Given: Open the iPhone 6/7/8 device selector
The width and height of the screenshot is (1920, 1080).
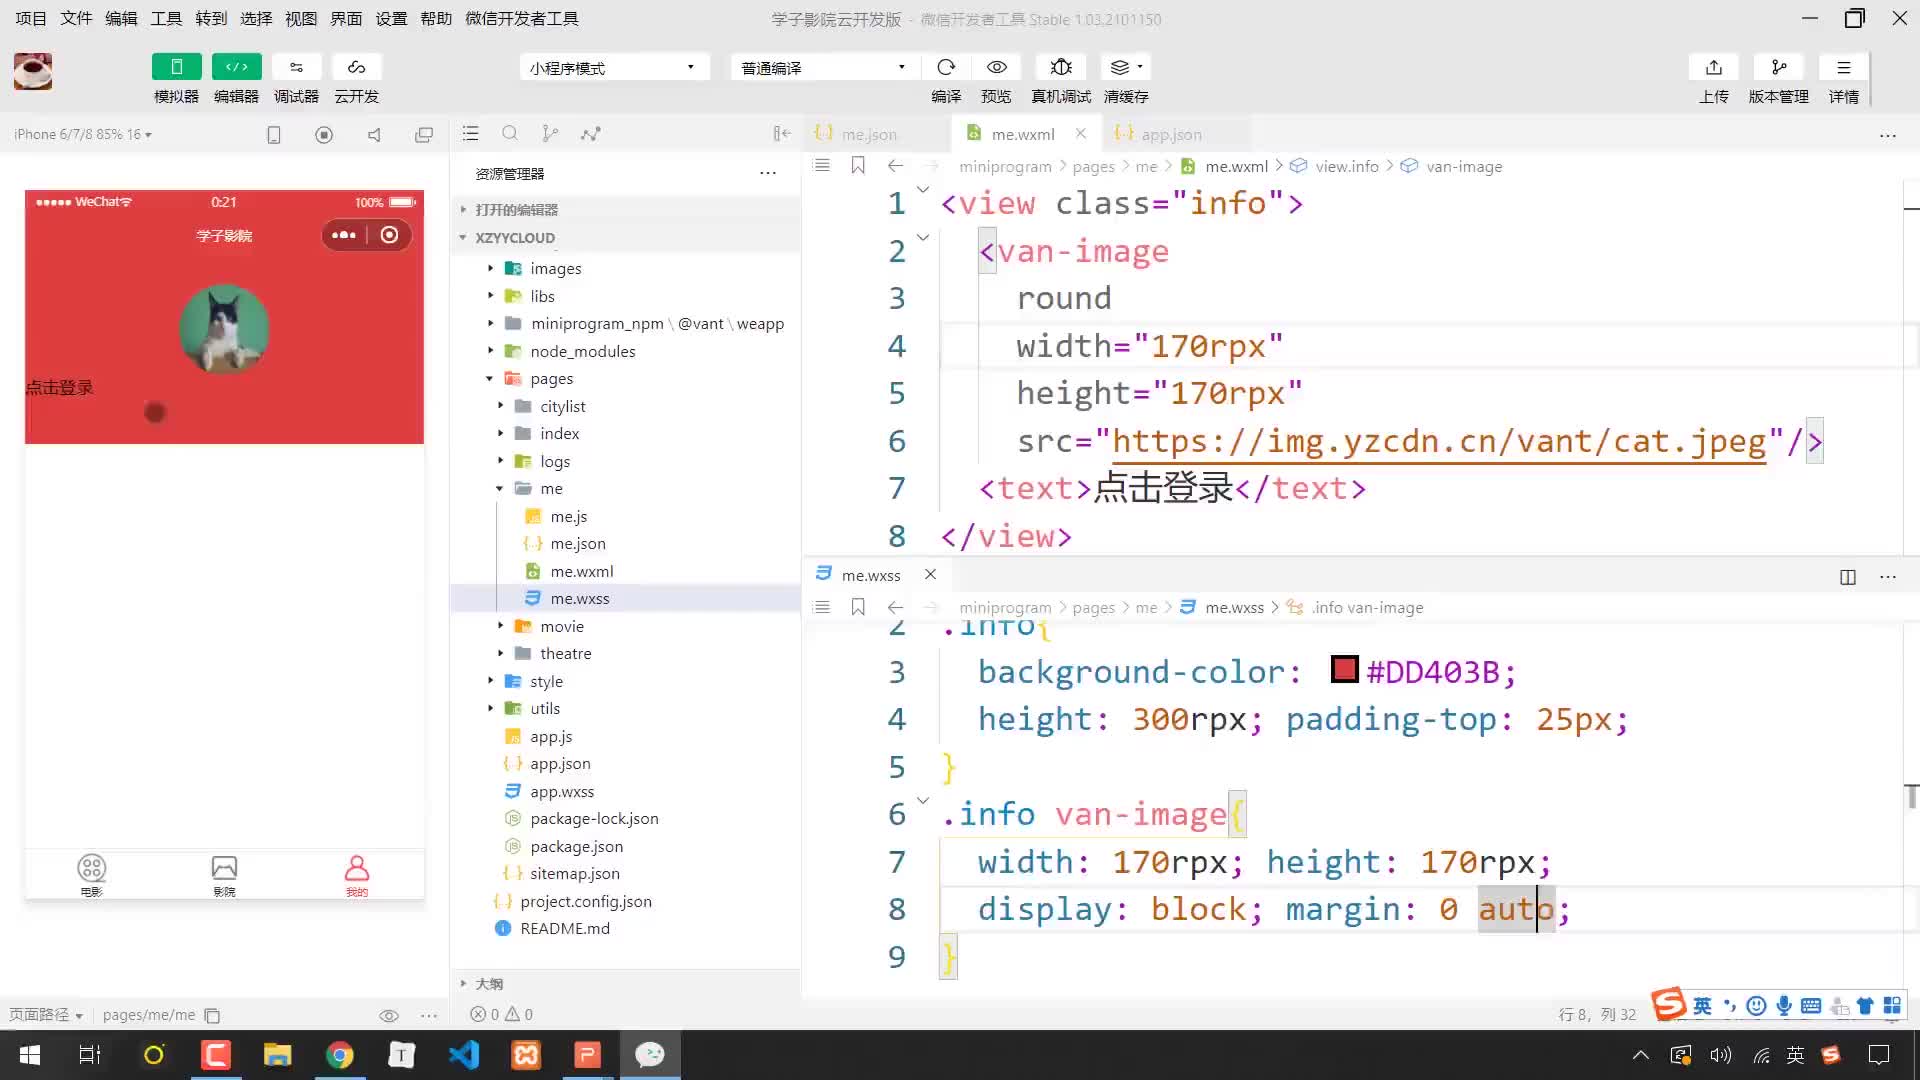Looking at the screenshot, I should 83,134.
